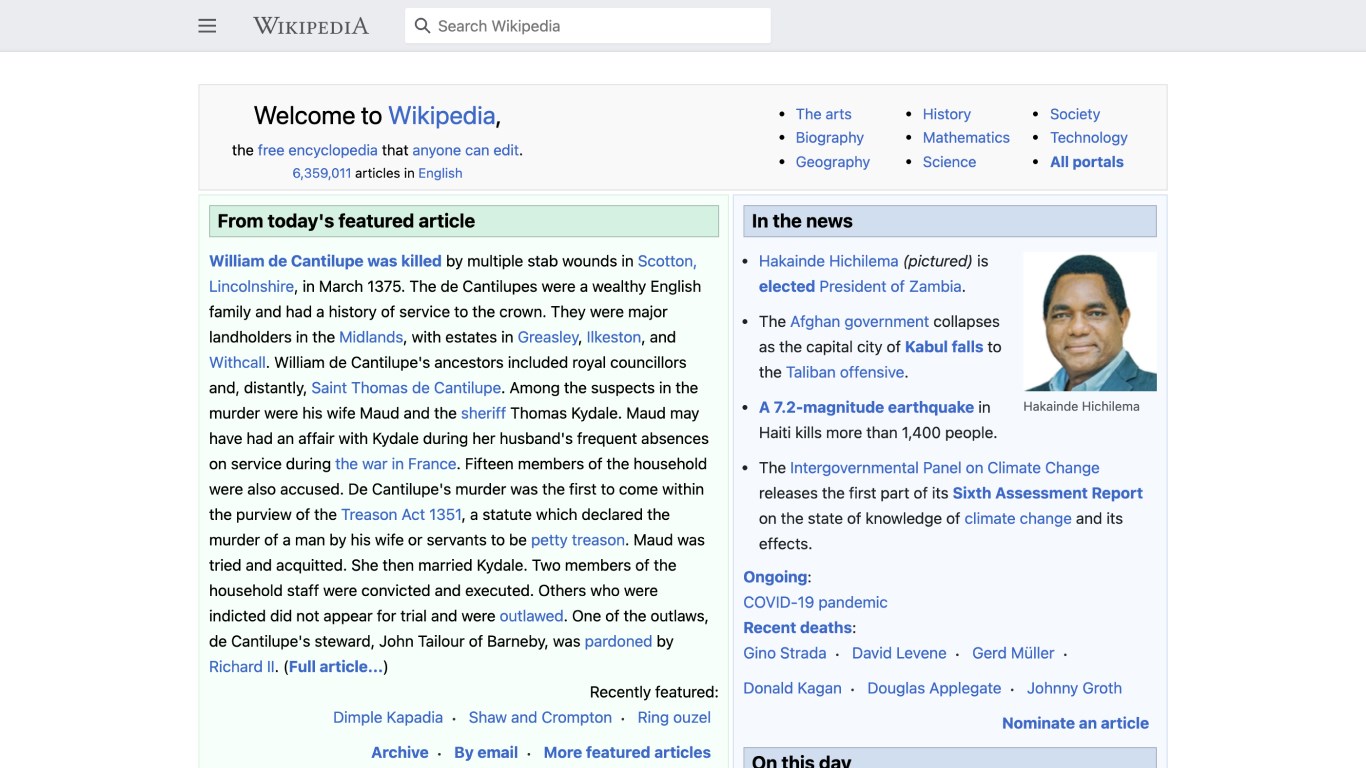
Task: Open the war in France link
Action: (x=396, y=464)
